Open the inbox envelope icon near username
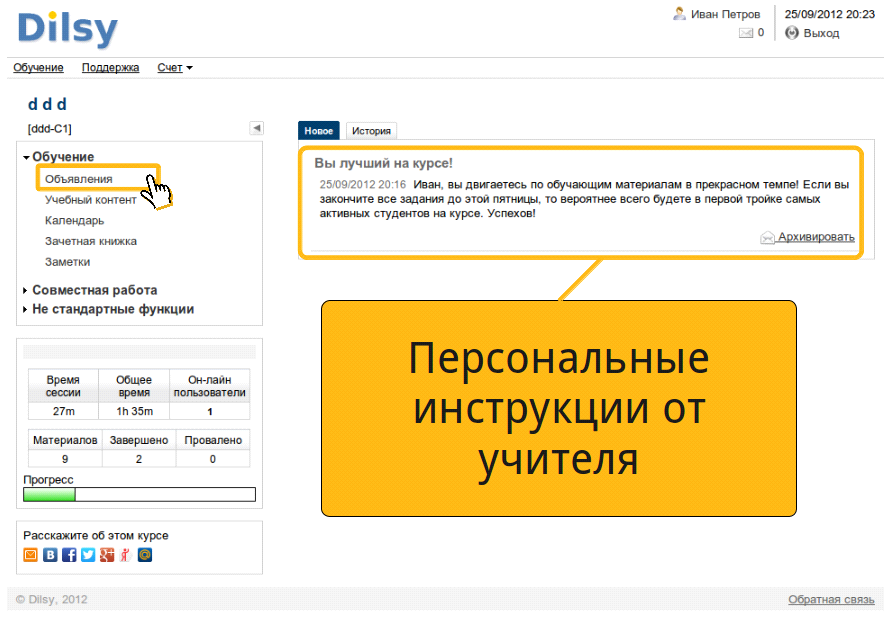Screen dimensions: 888x638 click(x=746, y=33)
